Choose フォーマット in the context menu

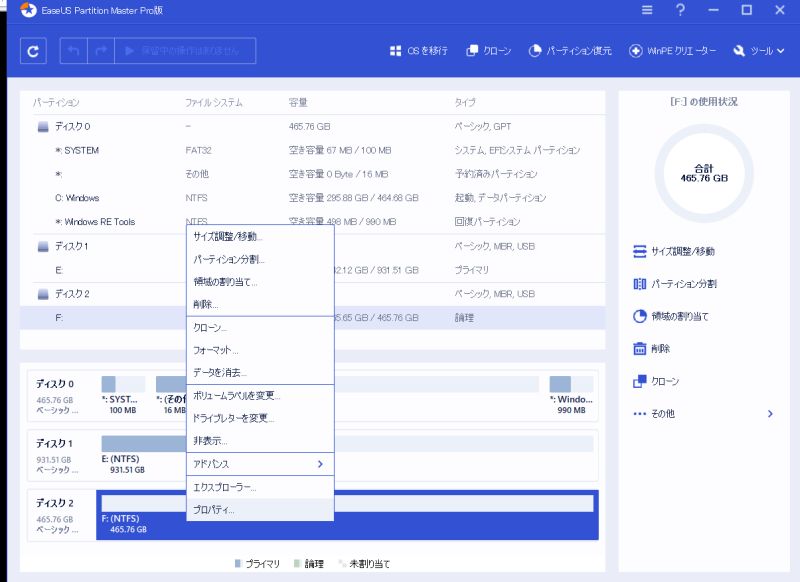(215, 350)
